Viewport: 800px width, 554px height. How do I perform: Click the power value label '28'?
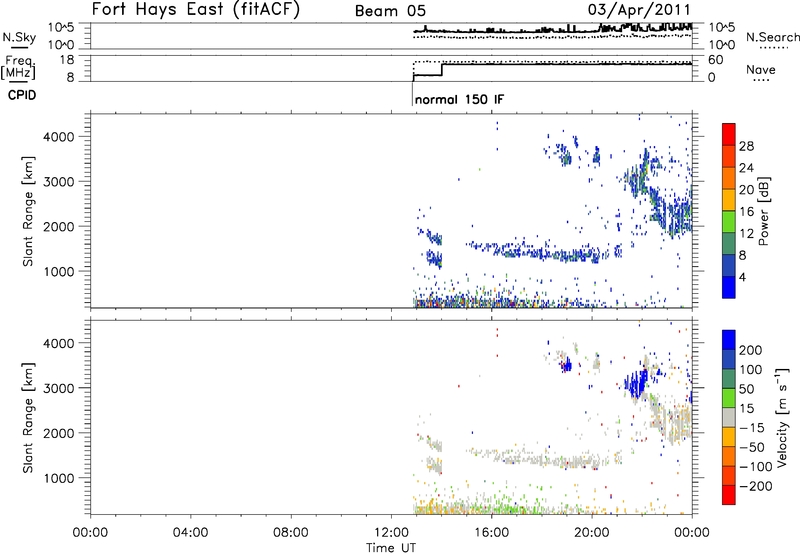[746, 146]
